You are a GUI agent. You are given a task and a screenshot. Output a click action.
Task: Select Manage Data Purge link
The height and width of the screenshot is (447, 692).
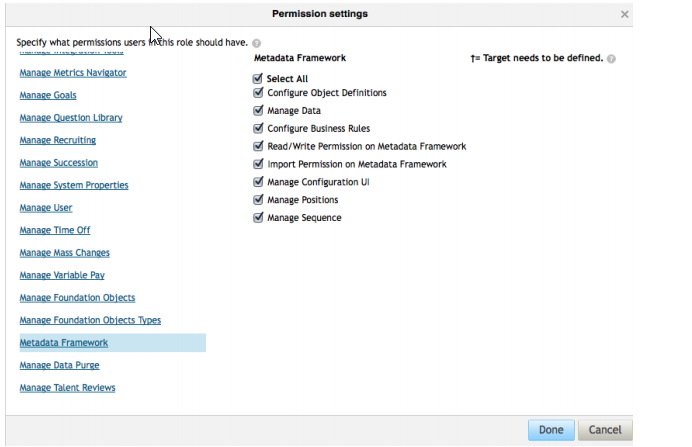point(60,365)
